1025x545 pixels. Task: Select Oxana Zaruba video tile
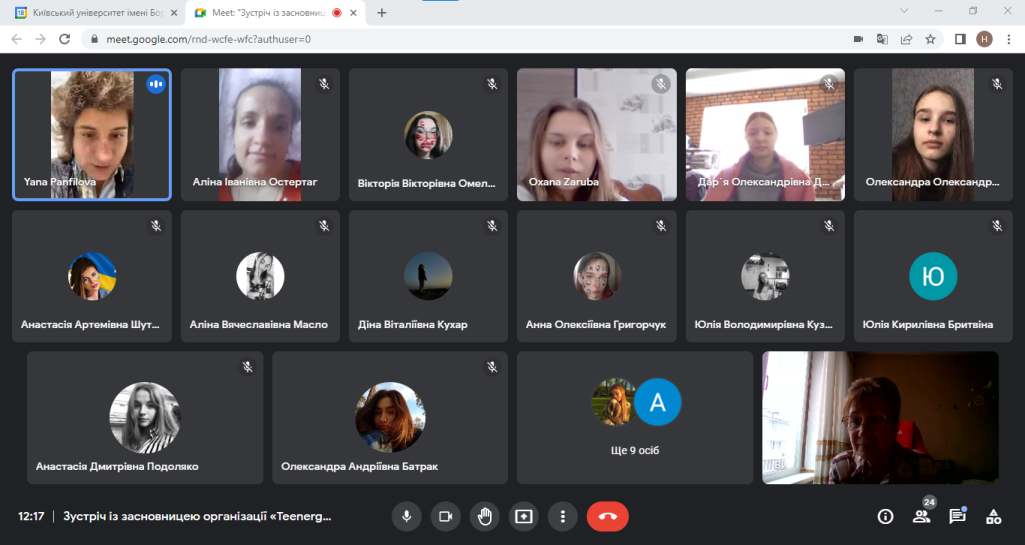coord(597,134)
